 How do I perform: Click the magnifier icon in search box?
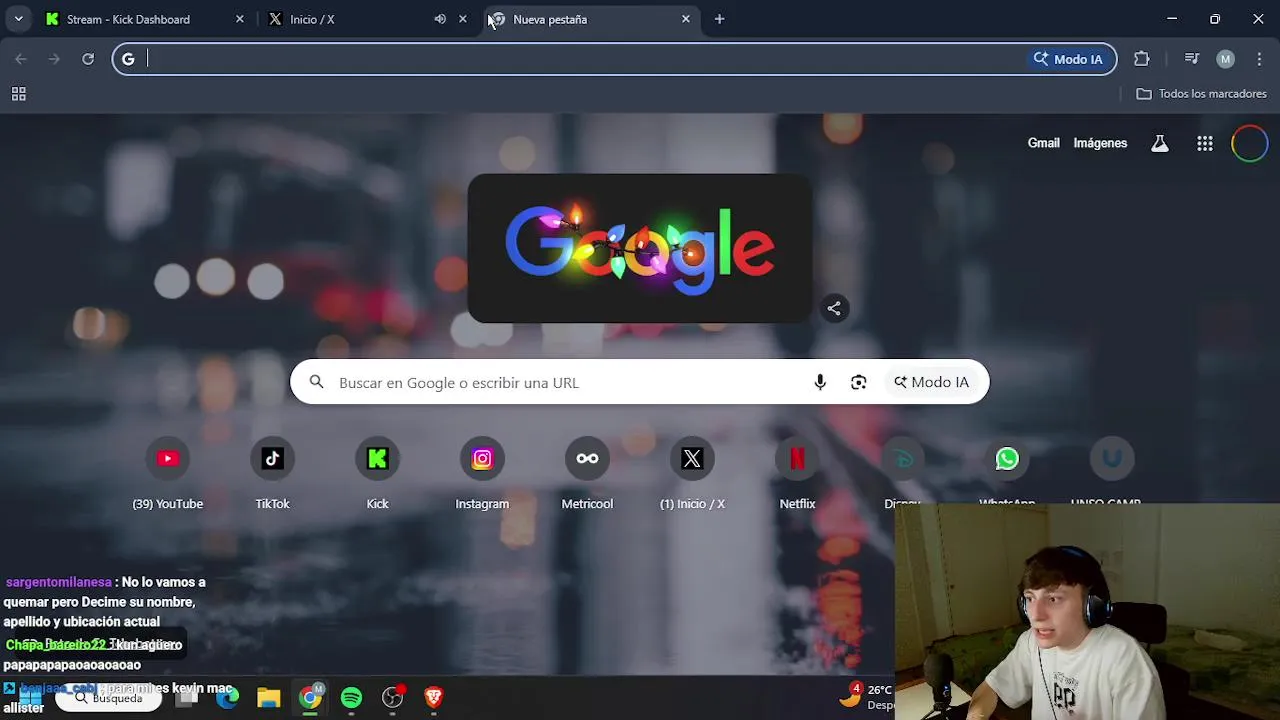[316, 382]
